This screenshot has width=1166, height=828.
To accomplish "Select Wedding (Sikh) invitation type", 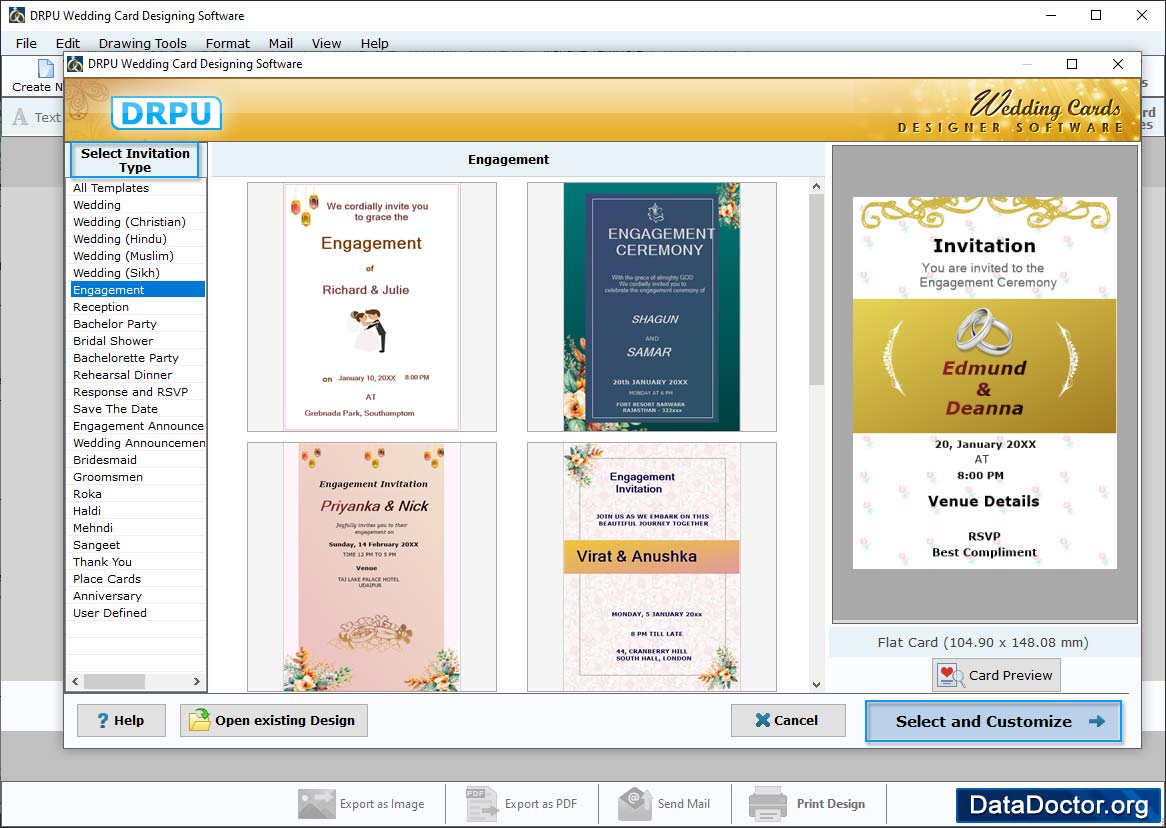I will [x=138, y=273].
